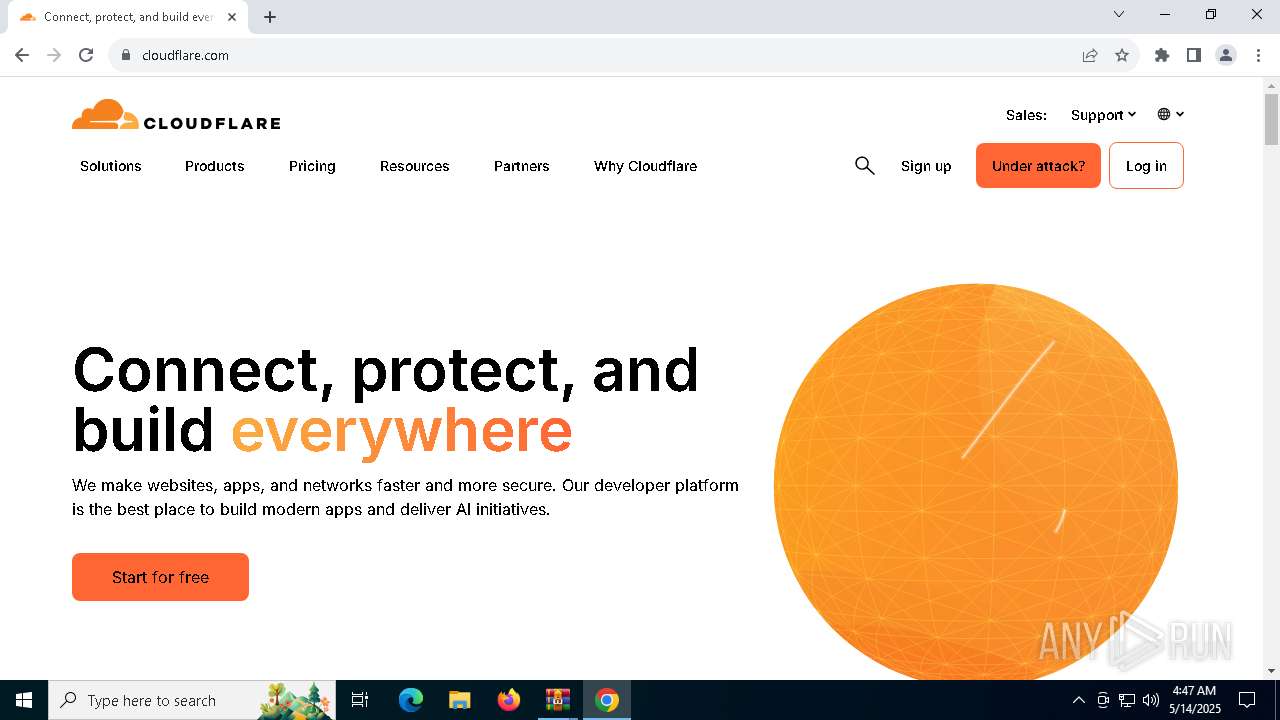Screen dimensions: 1280x720
Task: Click the scrollbar down arrow
Action: 1271,671
